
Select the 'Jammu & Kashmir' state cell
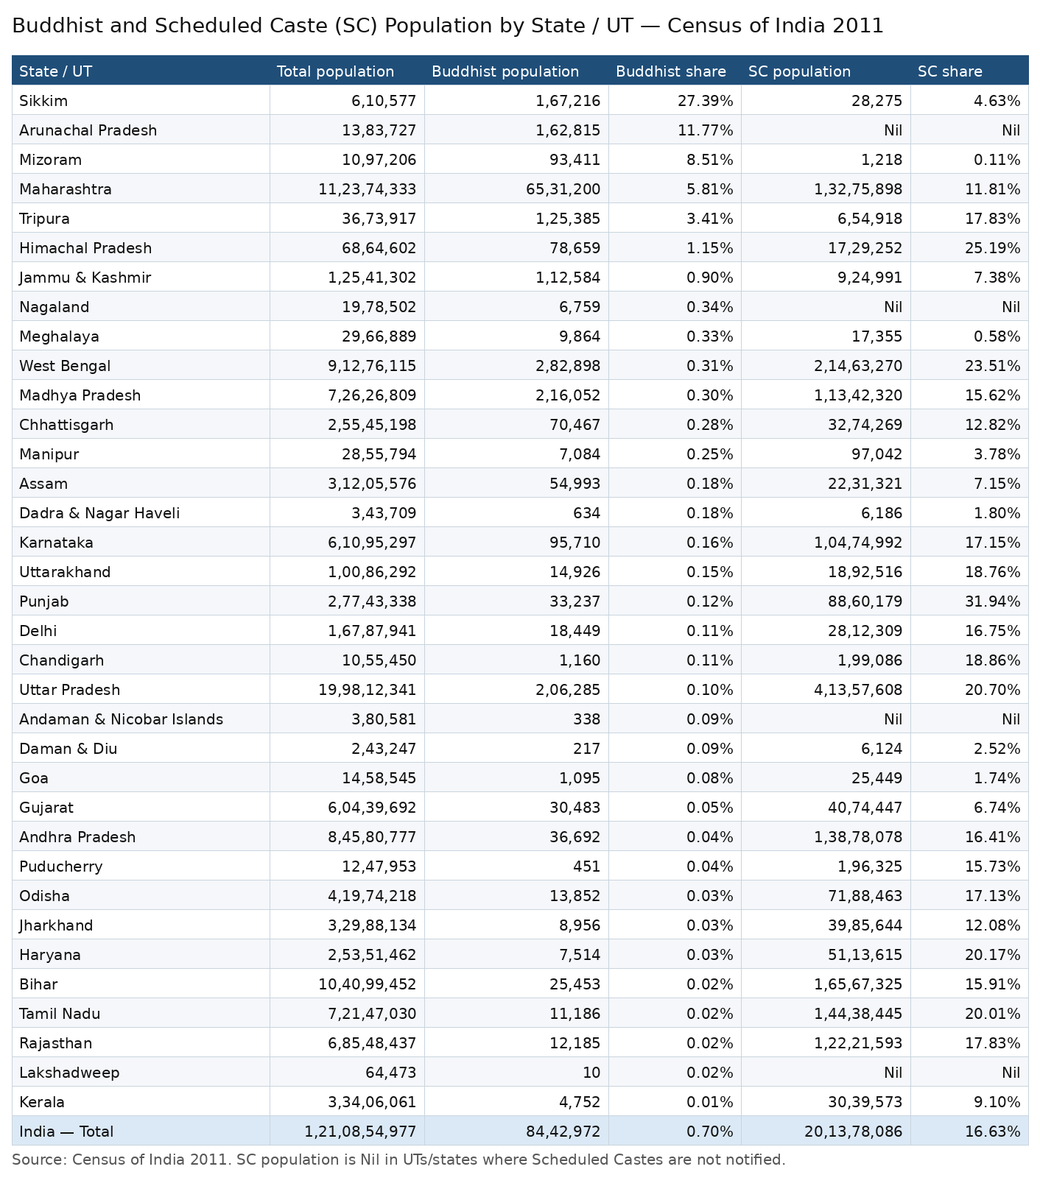[141, 277]
